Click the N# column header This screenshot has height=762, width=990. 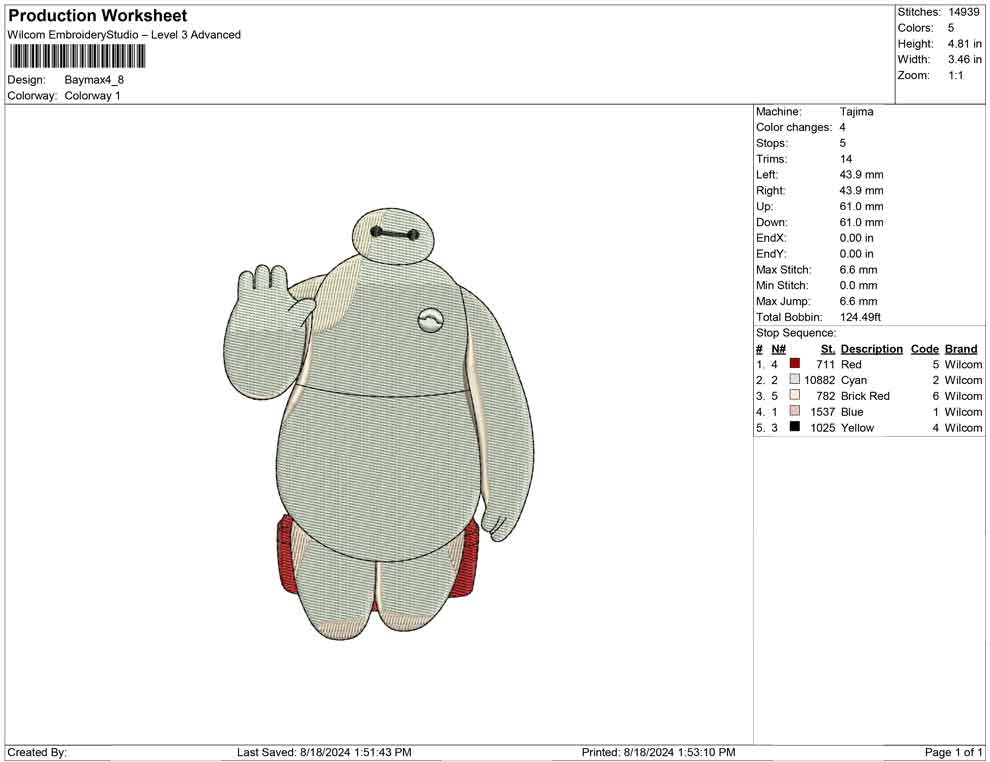point(778,349)
